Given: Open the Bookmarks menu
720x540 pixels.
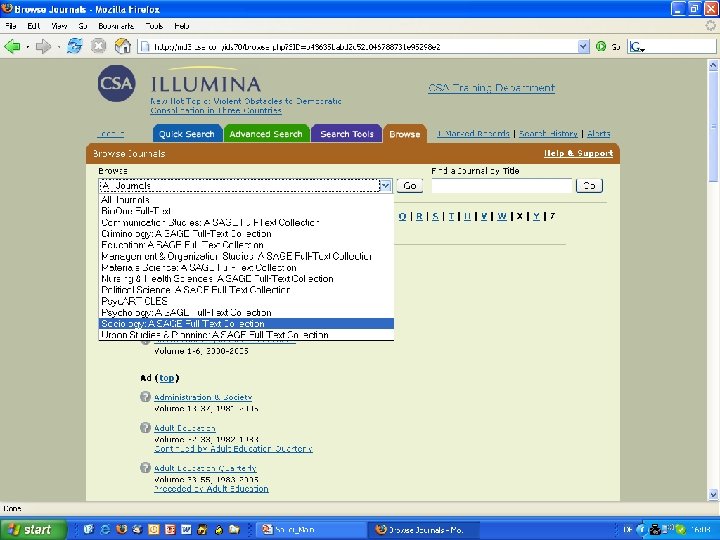Looking at the screenshot, I should point(116,26).
